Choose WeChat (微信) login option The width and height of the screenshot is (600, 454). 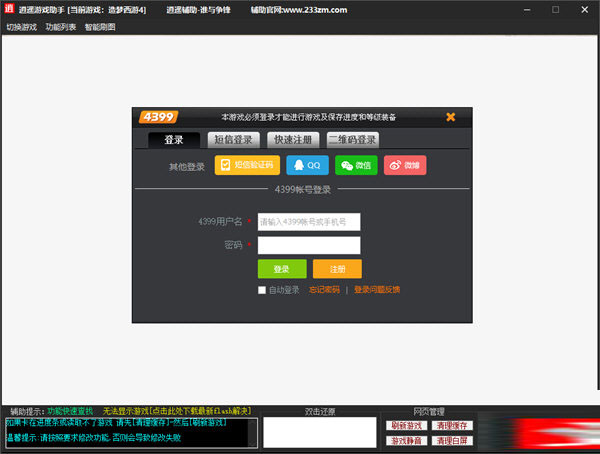click(x=356, y=165)
